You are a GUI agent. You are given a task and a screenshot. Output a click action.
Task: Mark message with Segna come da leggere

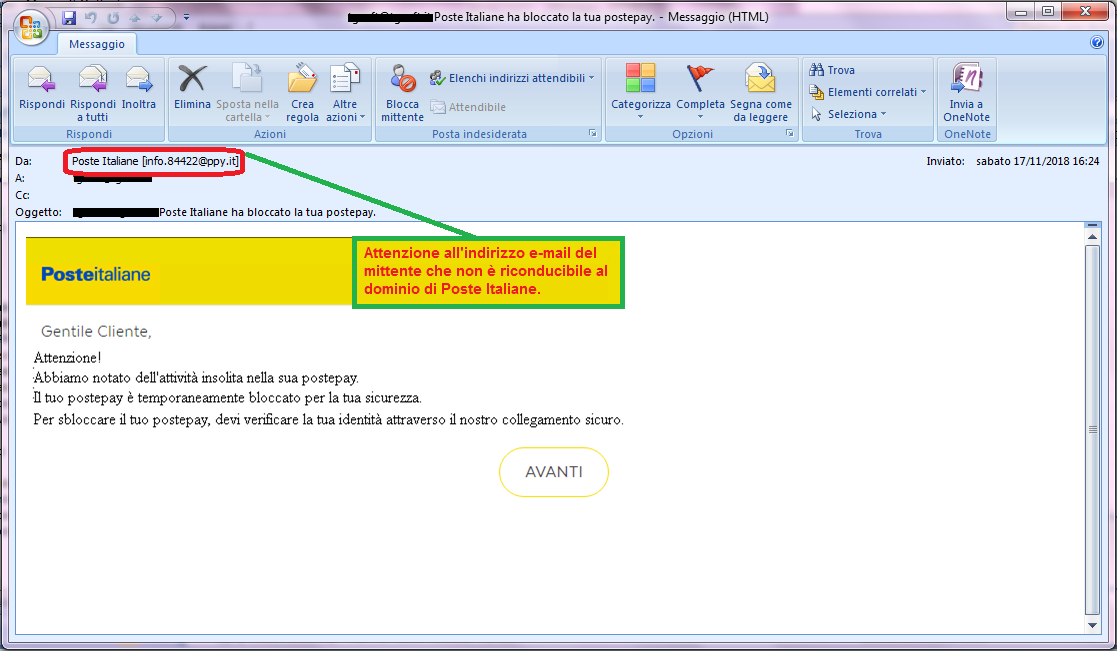(761, 93)
